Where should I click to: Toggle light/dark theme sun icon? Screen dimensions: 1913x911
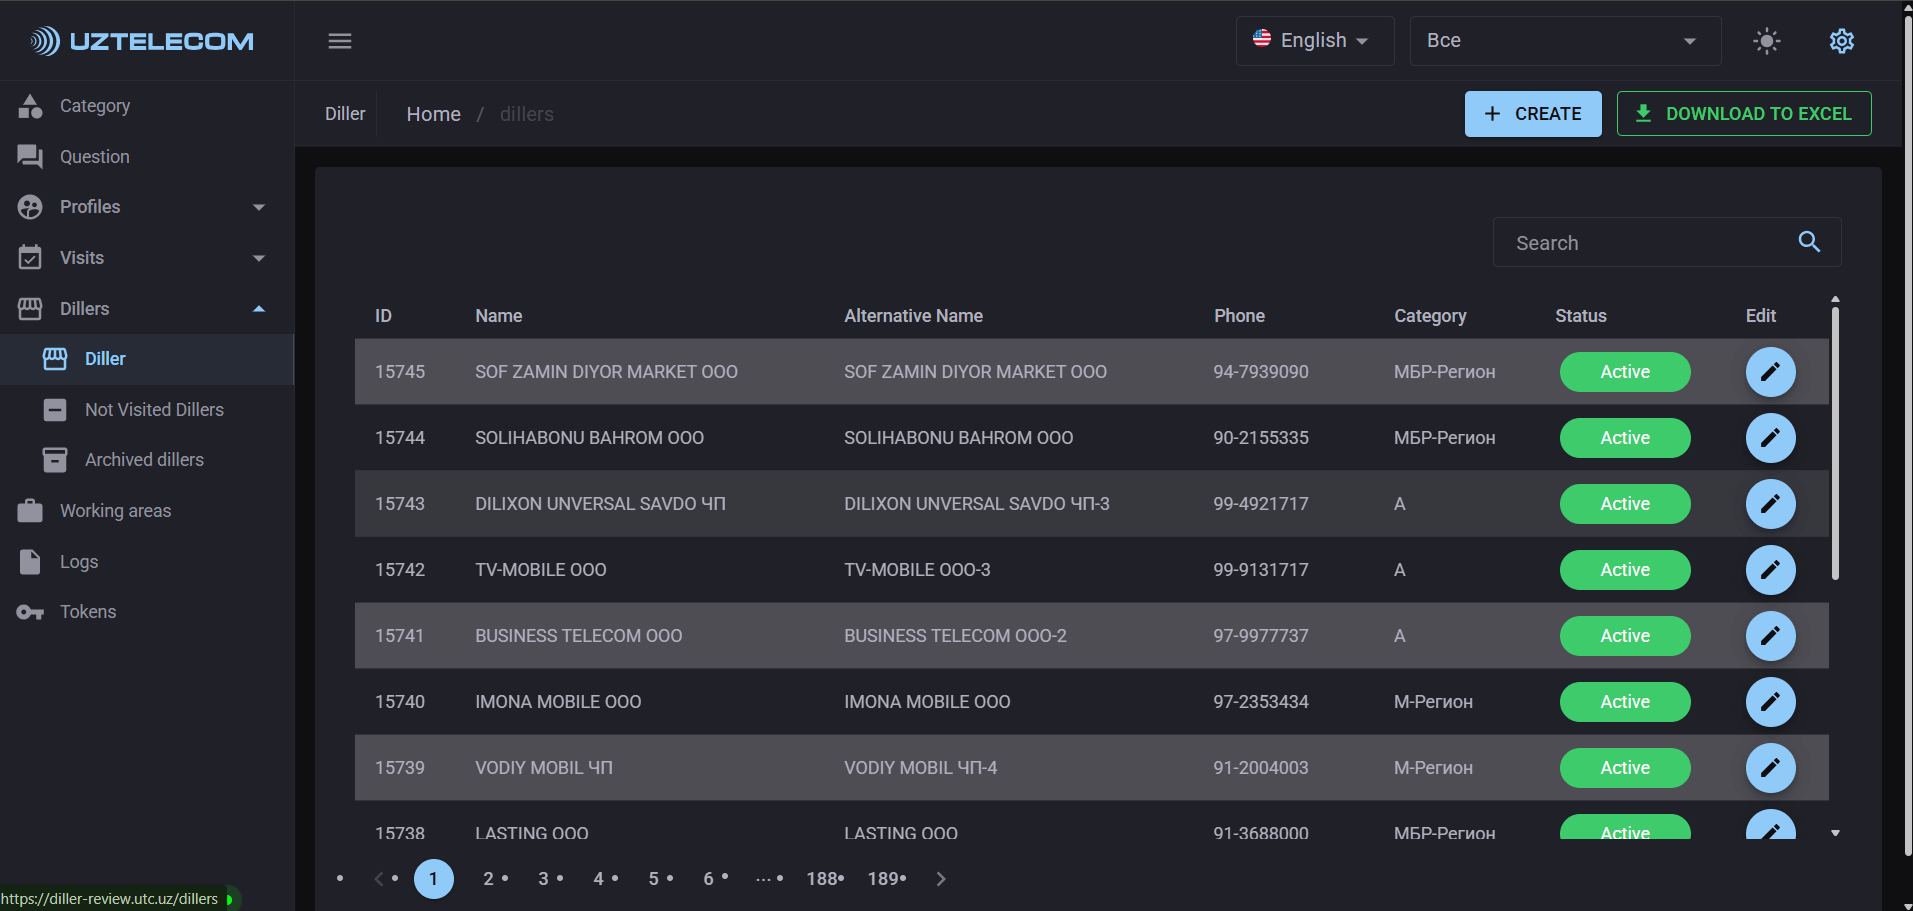pyautogui.click(x=1767, y=41)
